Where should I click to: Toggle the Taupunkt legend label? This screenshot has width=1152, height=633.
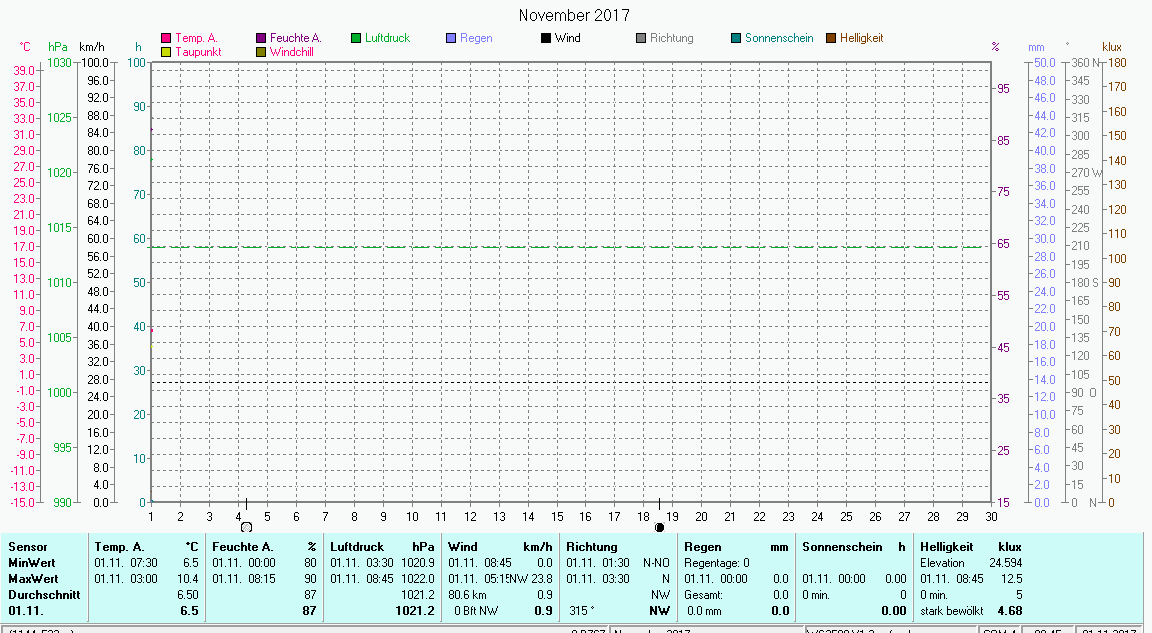tap(198, 52)
